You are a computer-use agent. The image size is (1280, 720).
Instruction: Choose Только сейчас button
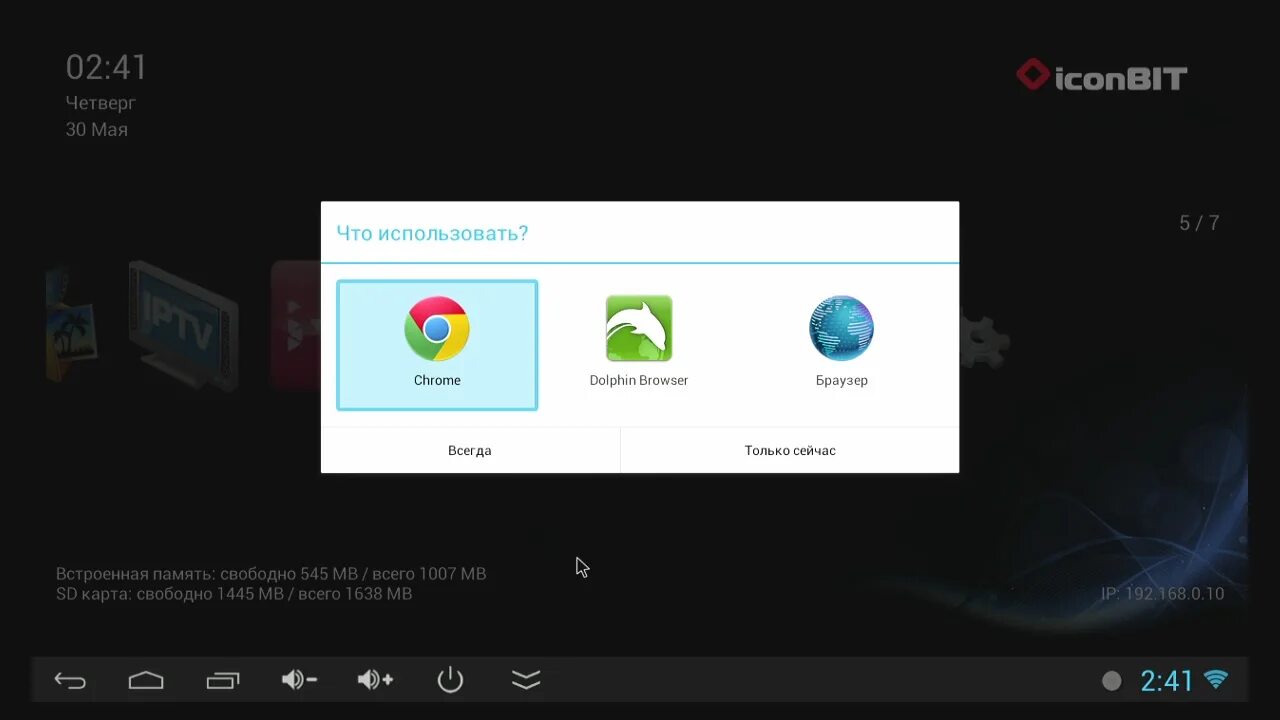coord(790,451)
